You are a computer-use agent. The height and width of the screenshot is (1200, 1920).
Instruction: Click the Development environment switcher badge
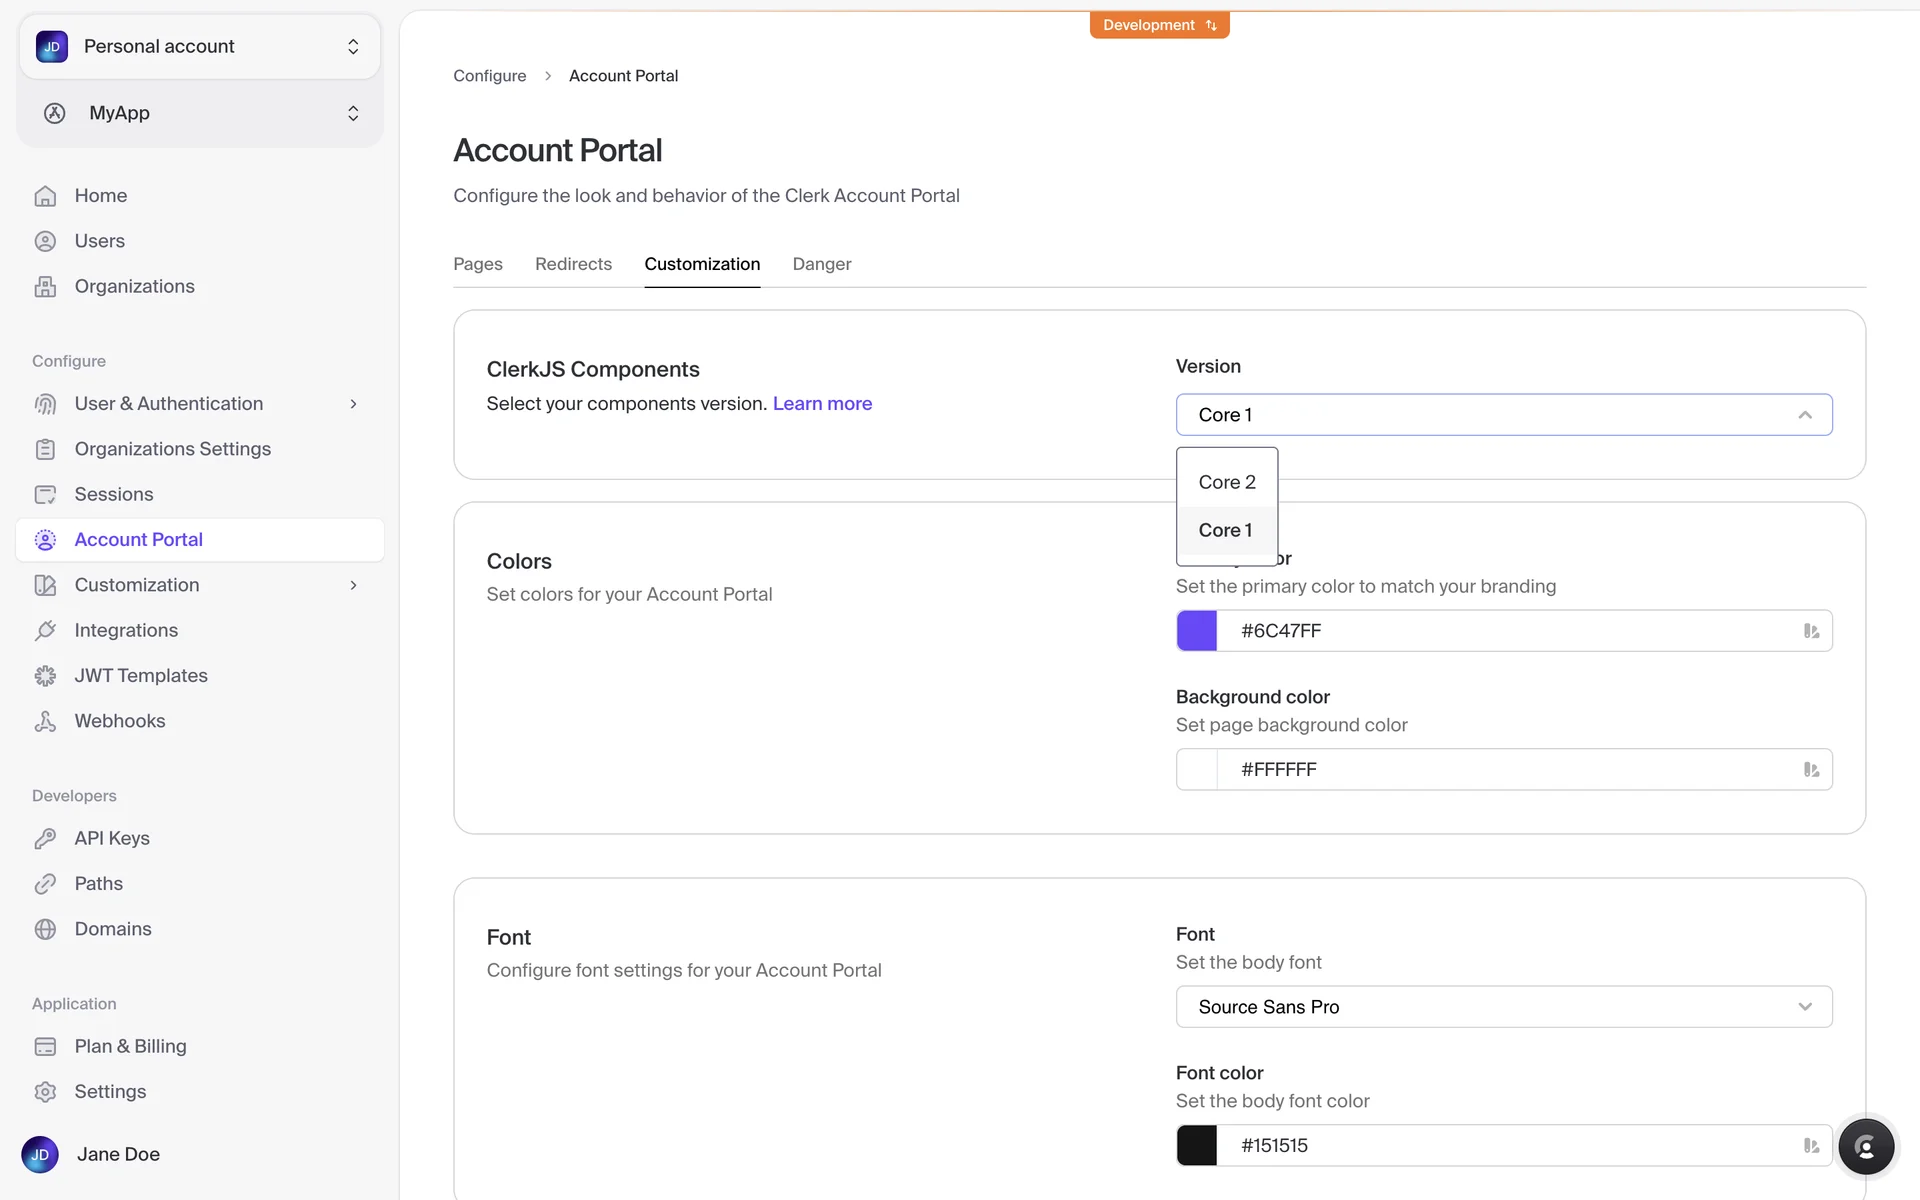1159,25
